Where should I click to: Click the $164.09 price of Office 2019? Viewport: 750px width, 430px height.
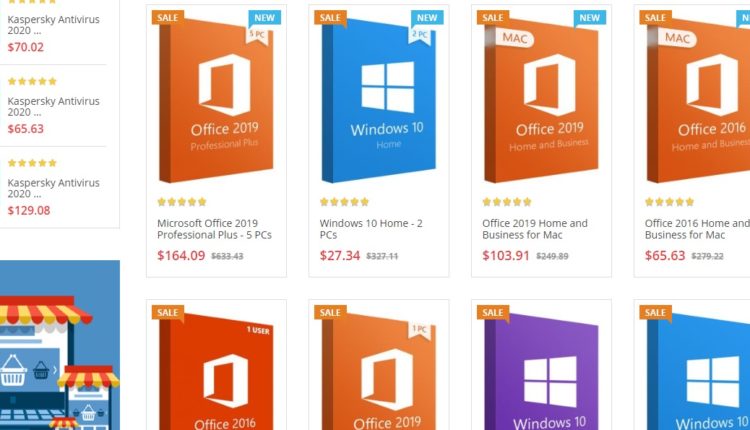pos(181,255)
